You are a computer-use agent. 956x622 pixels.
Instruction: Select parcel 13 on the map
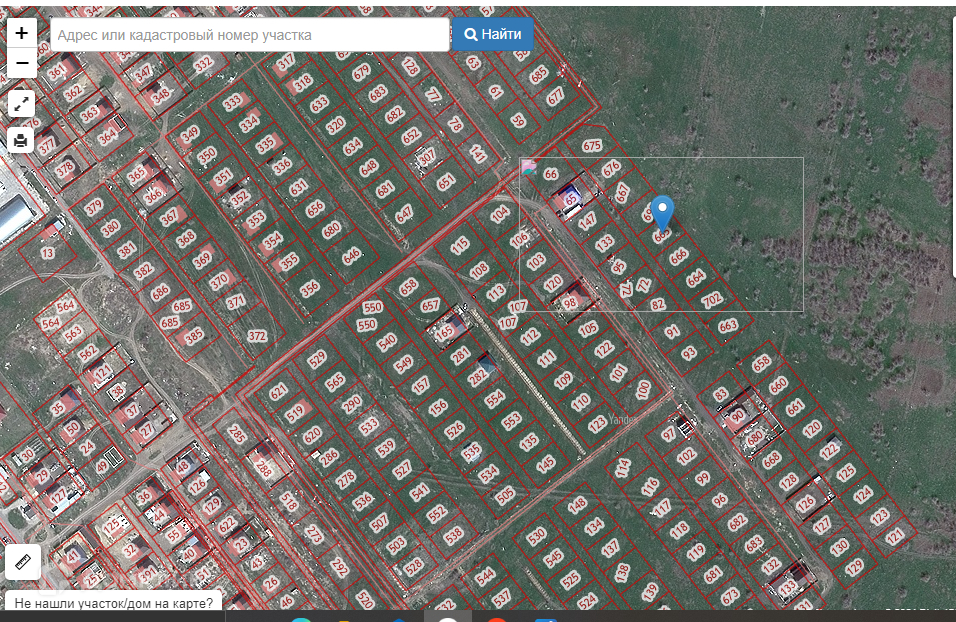pyautogui.click(x=48, y=252)
